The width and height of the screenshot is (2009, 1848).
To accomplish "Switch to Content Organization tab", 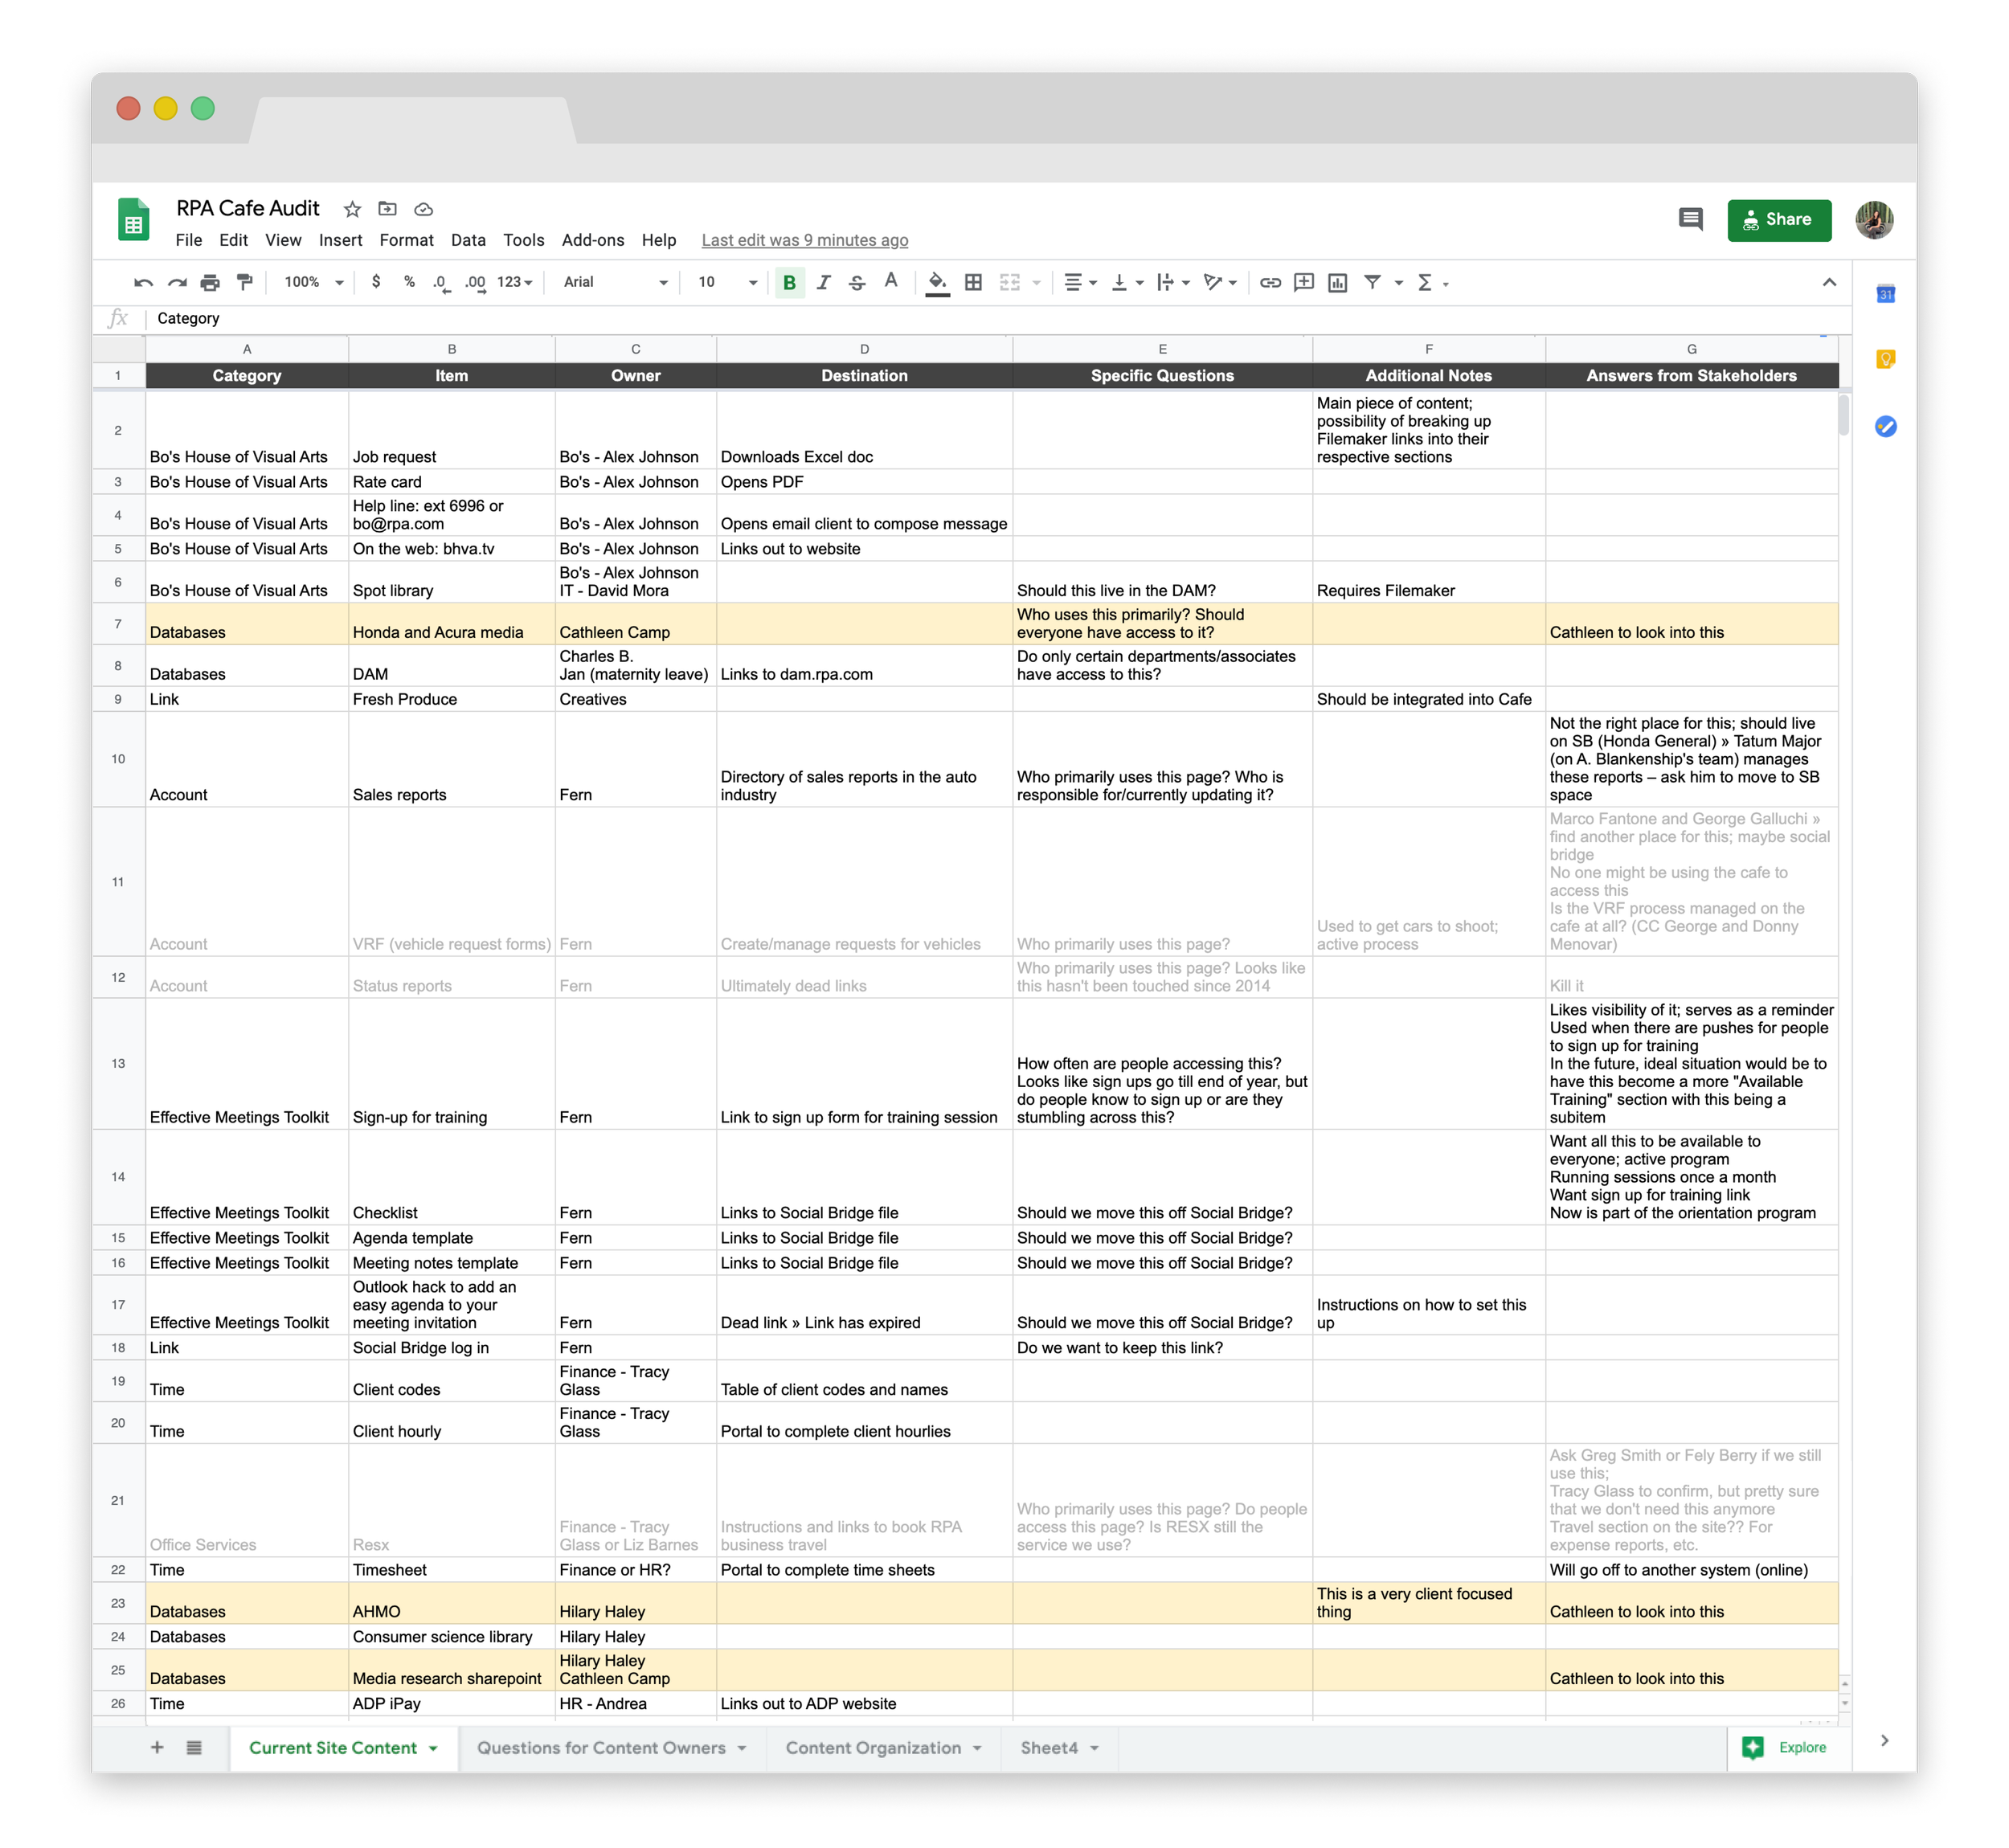I will pyautogui.click(x=884, y=1747).
